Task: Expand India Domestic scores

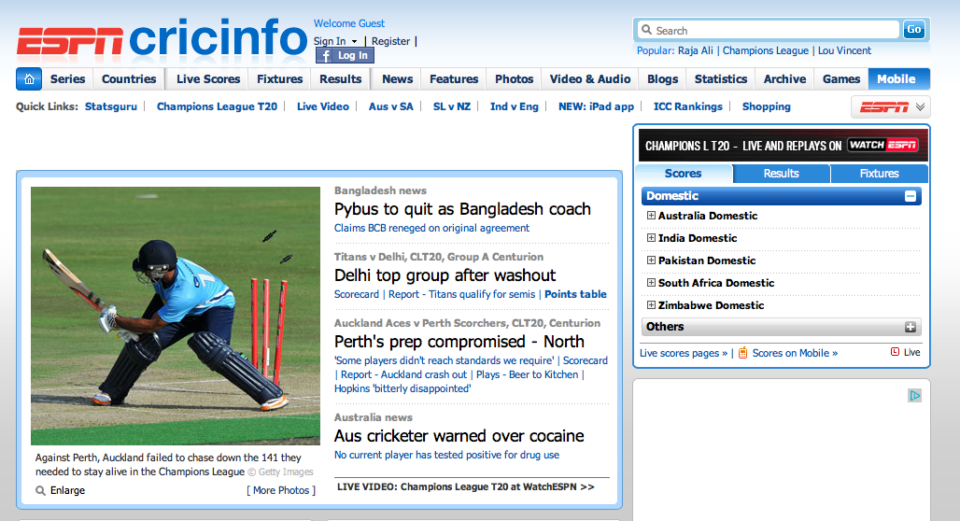Action: [651, 238]
